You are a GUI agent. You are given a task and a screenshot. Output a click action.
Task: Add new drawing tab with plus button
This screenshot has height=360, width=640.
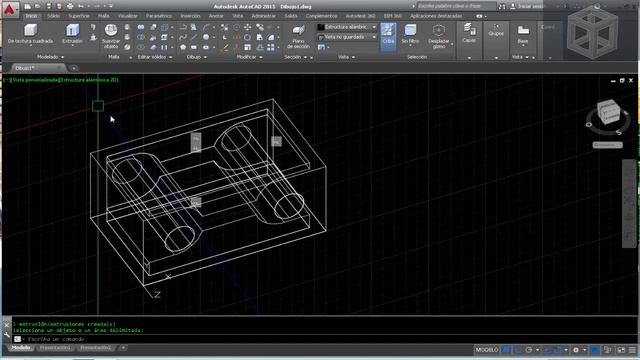74,68
